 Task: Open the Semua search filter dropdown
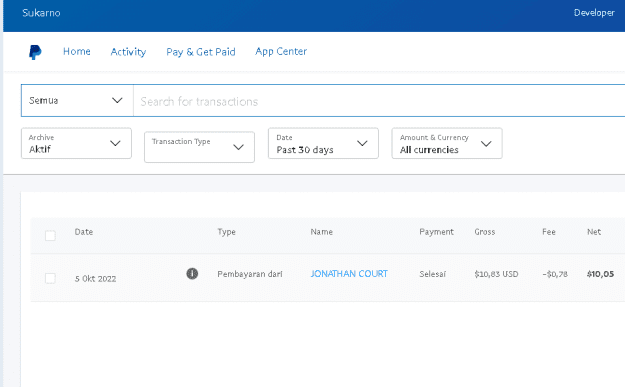77,100
